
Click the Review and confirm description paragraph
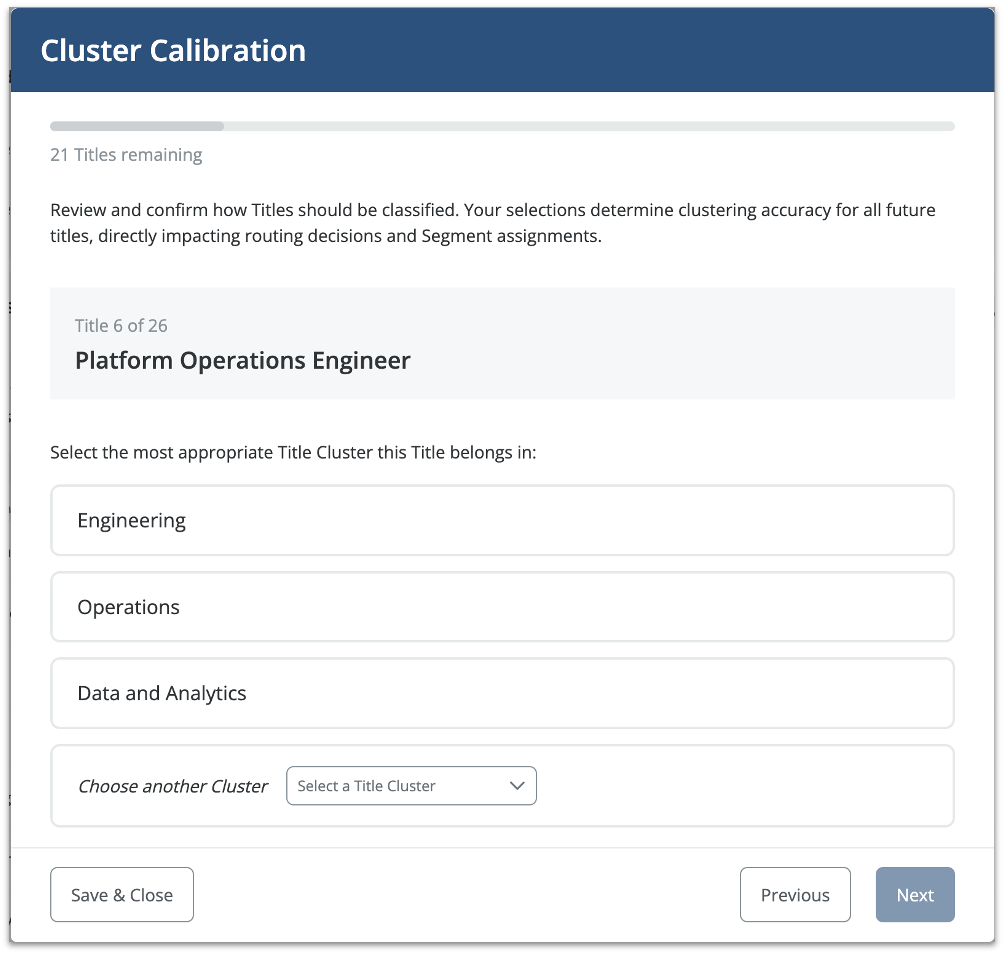(492, 225)
